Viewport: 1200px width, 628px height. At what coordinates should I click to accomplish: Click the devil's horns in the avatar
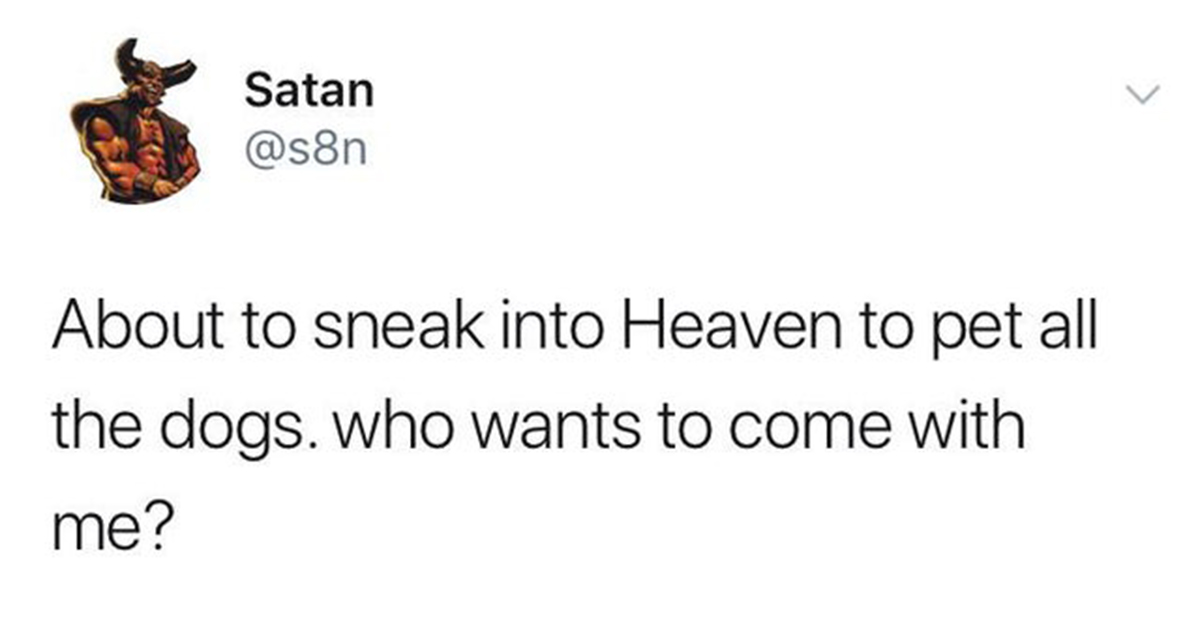click(x=155, y=63)
